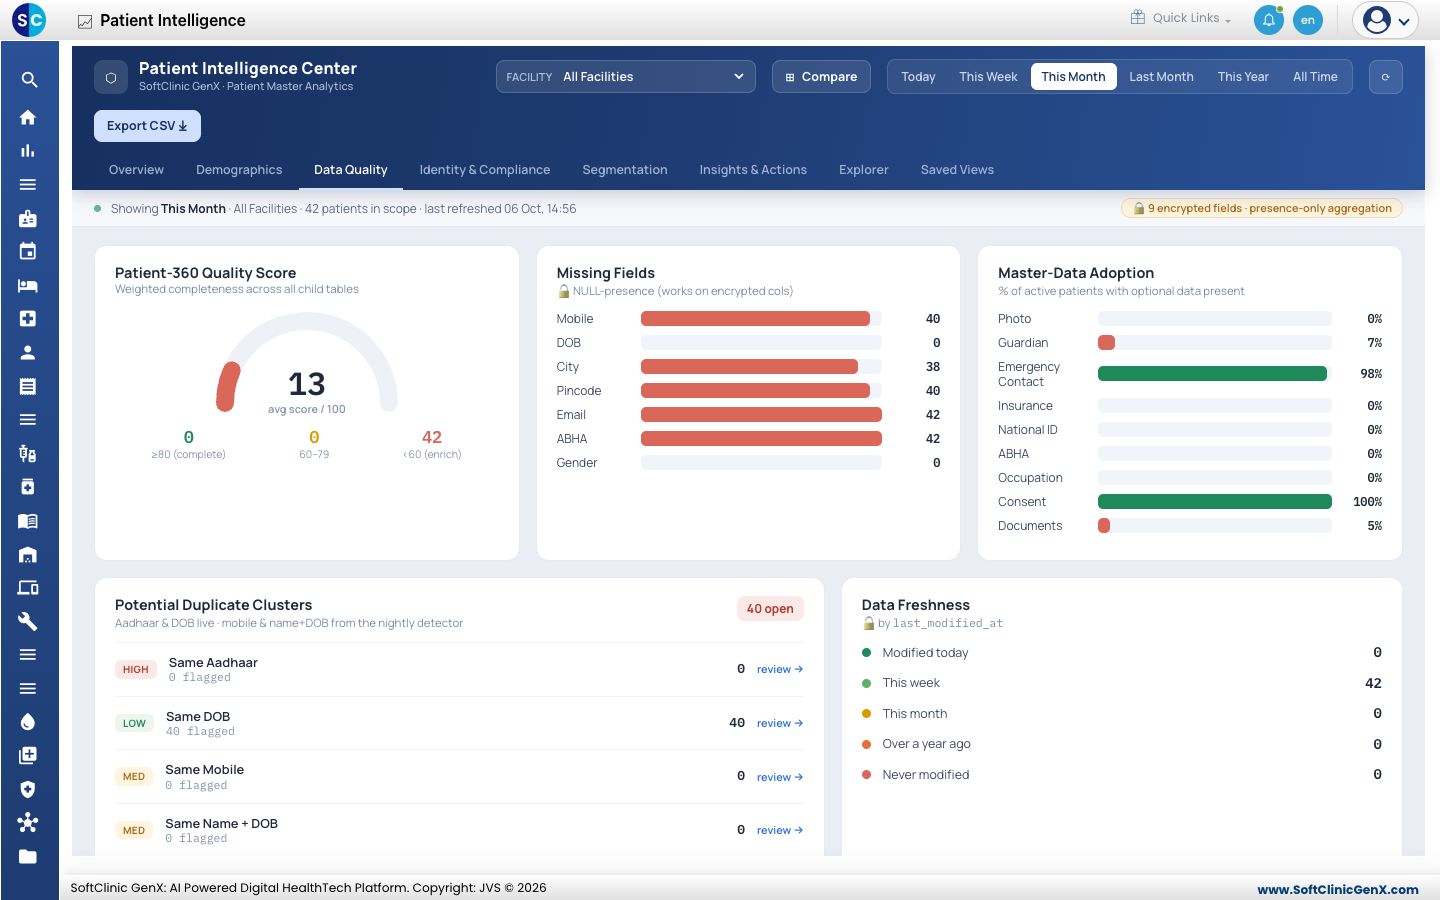1440x900 pixels.
Task: Open the notifications bell
Action: pyautogui.click(x=1269, y=20)
